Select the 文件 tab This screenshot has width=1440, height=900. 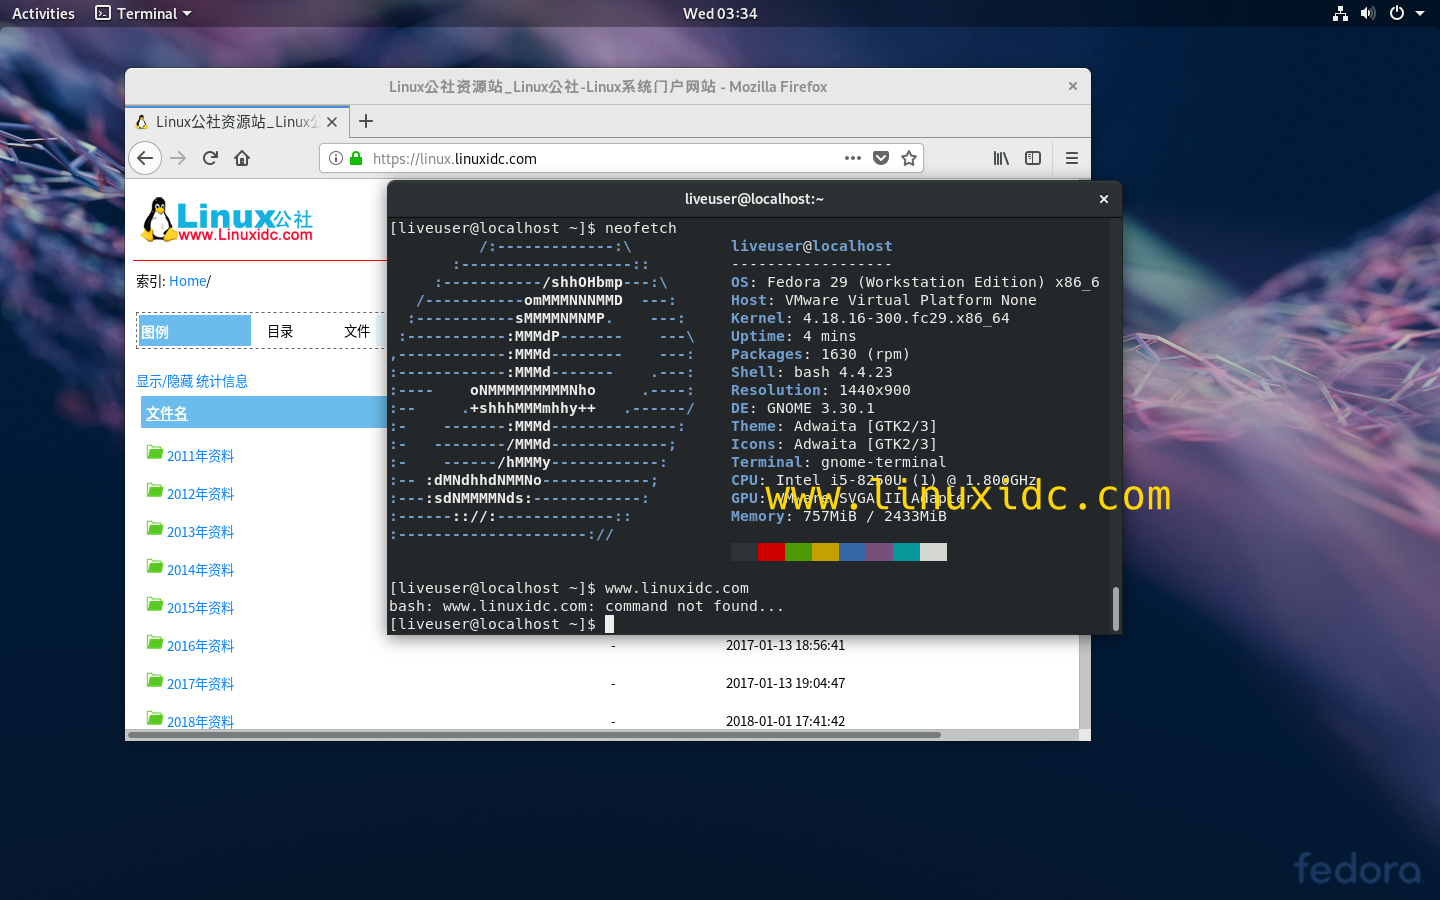357,331
